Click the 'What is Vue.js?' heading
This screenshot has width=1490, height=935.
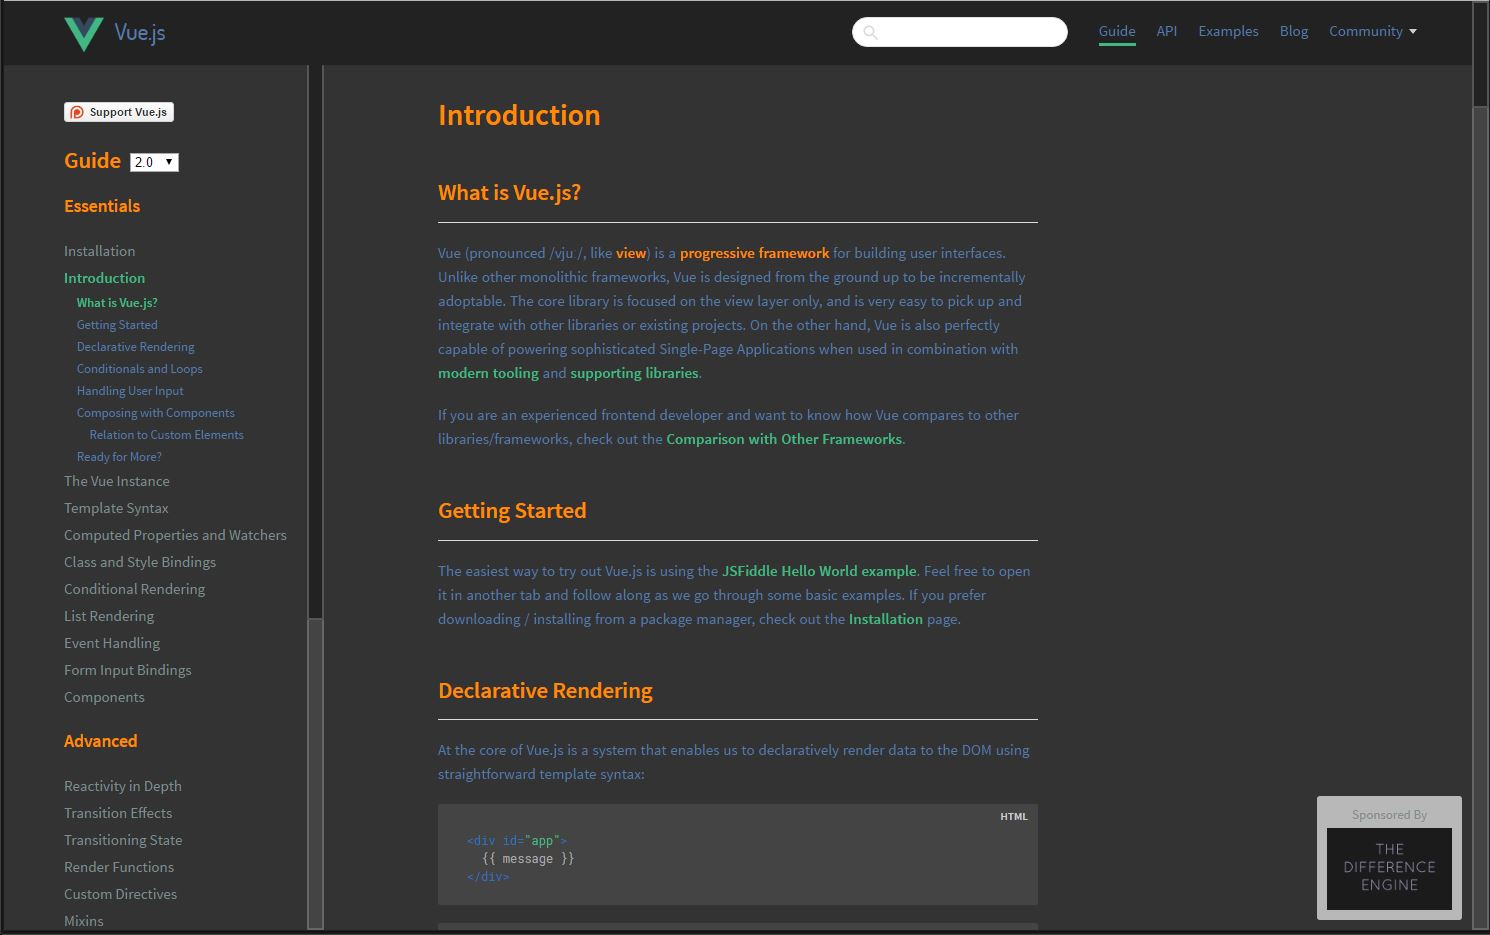(509, 193)
